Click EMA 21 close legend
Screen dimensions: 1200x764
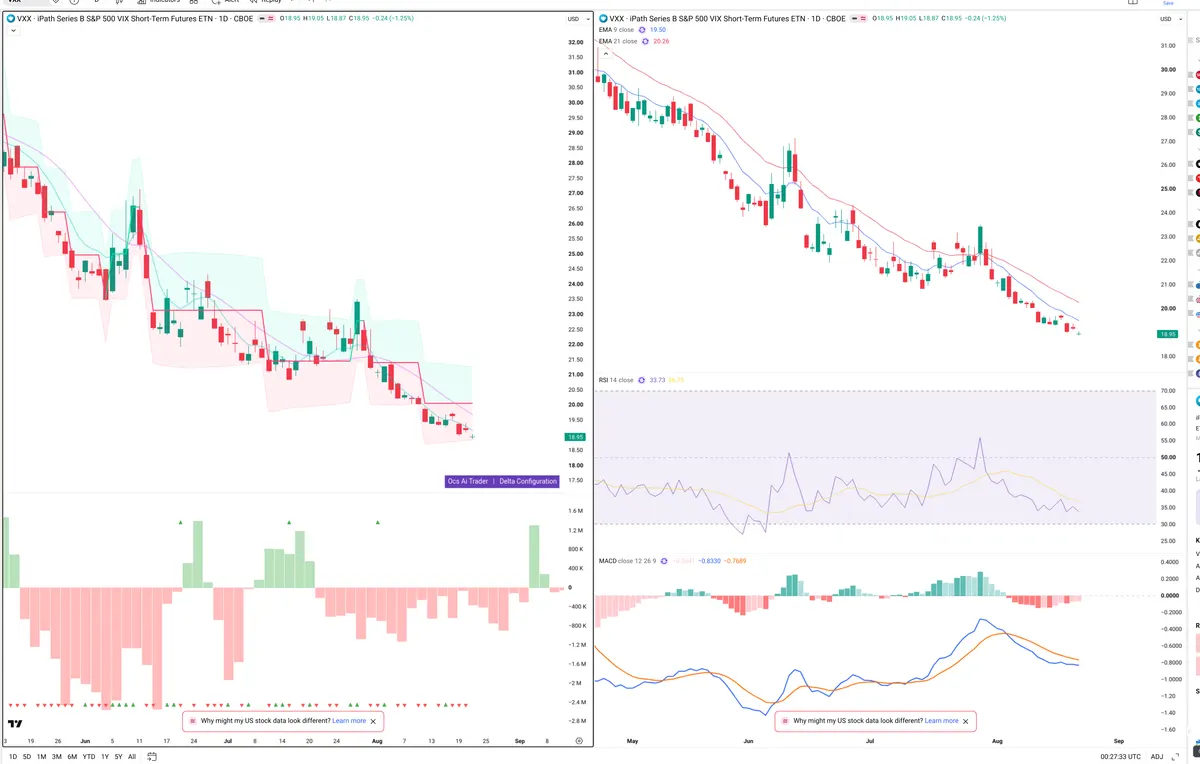617,41
